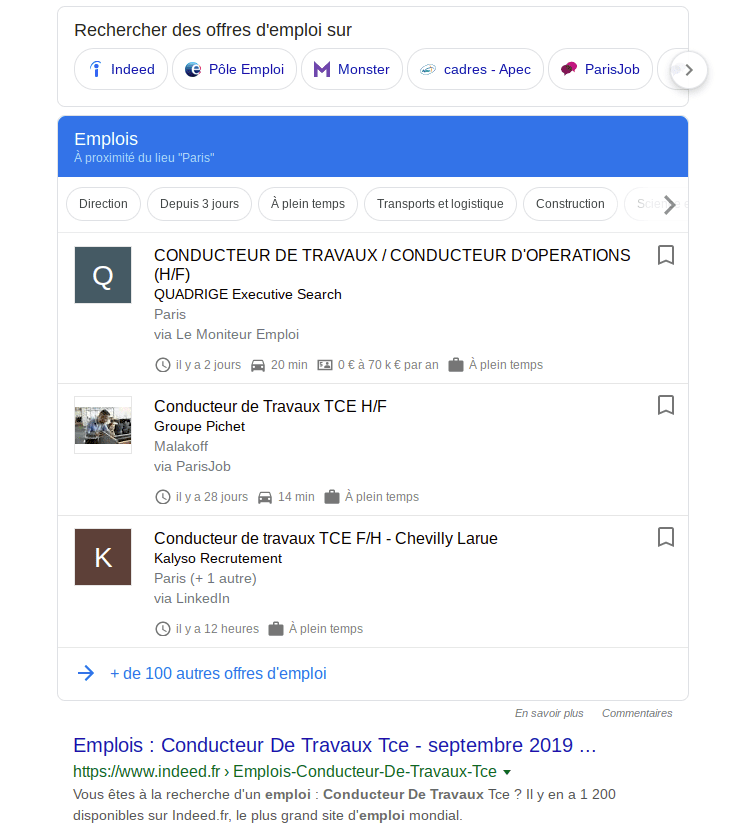Click the briefcase icon in QUADRIGE job
Image resolution: width=735 pixels, height=837 pixels.
point(456,365)
